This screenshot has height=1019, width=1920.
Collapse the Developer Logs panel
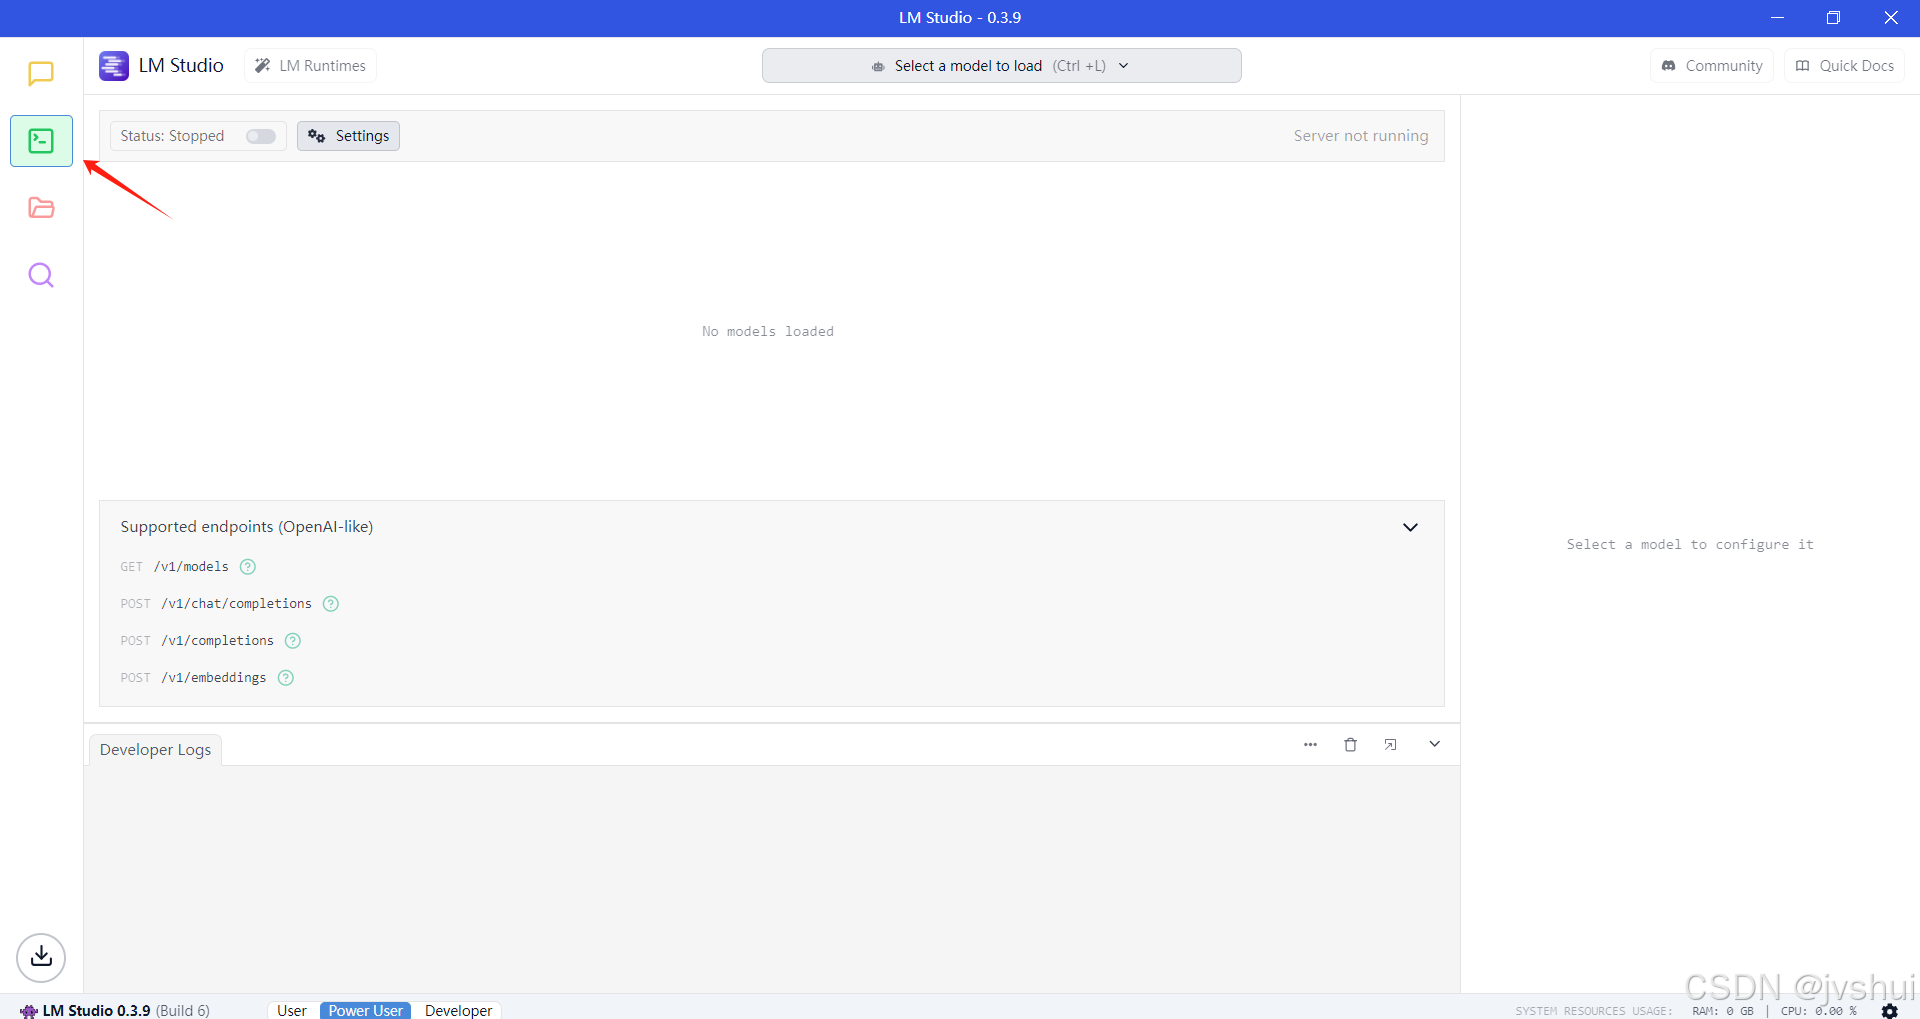[x=1434, y=745]
